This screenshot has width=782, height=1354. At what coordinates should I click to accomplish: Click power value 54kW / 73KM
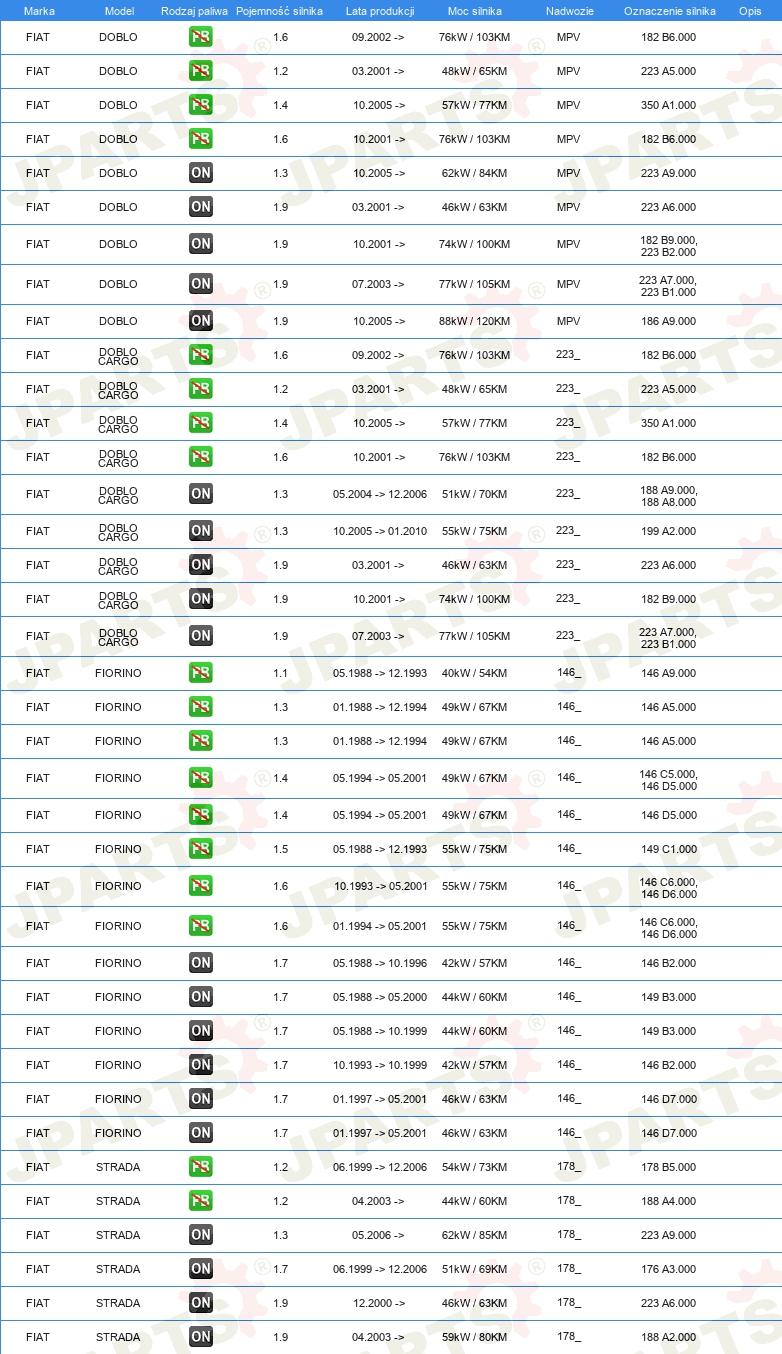pyautogui.click(x=475, y=1167)
